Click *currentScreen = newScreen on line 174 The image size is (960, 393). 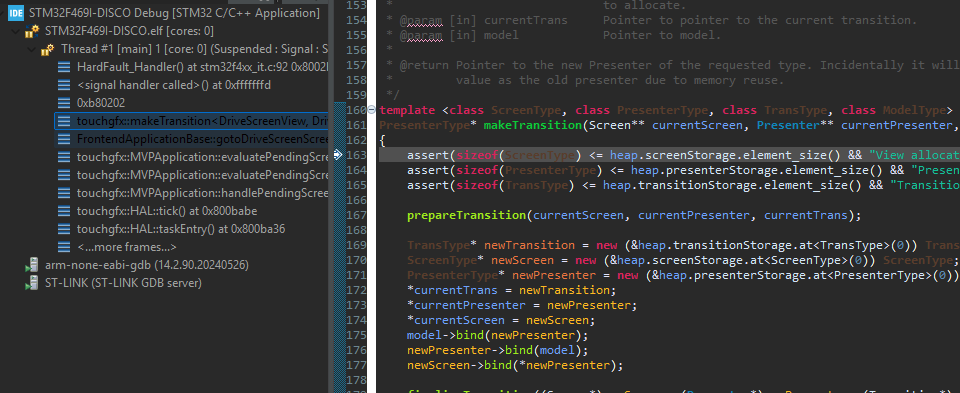(500, 320)
